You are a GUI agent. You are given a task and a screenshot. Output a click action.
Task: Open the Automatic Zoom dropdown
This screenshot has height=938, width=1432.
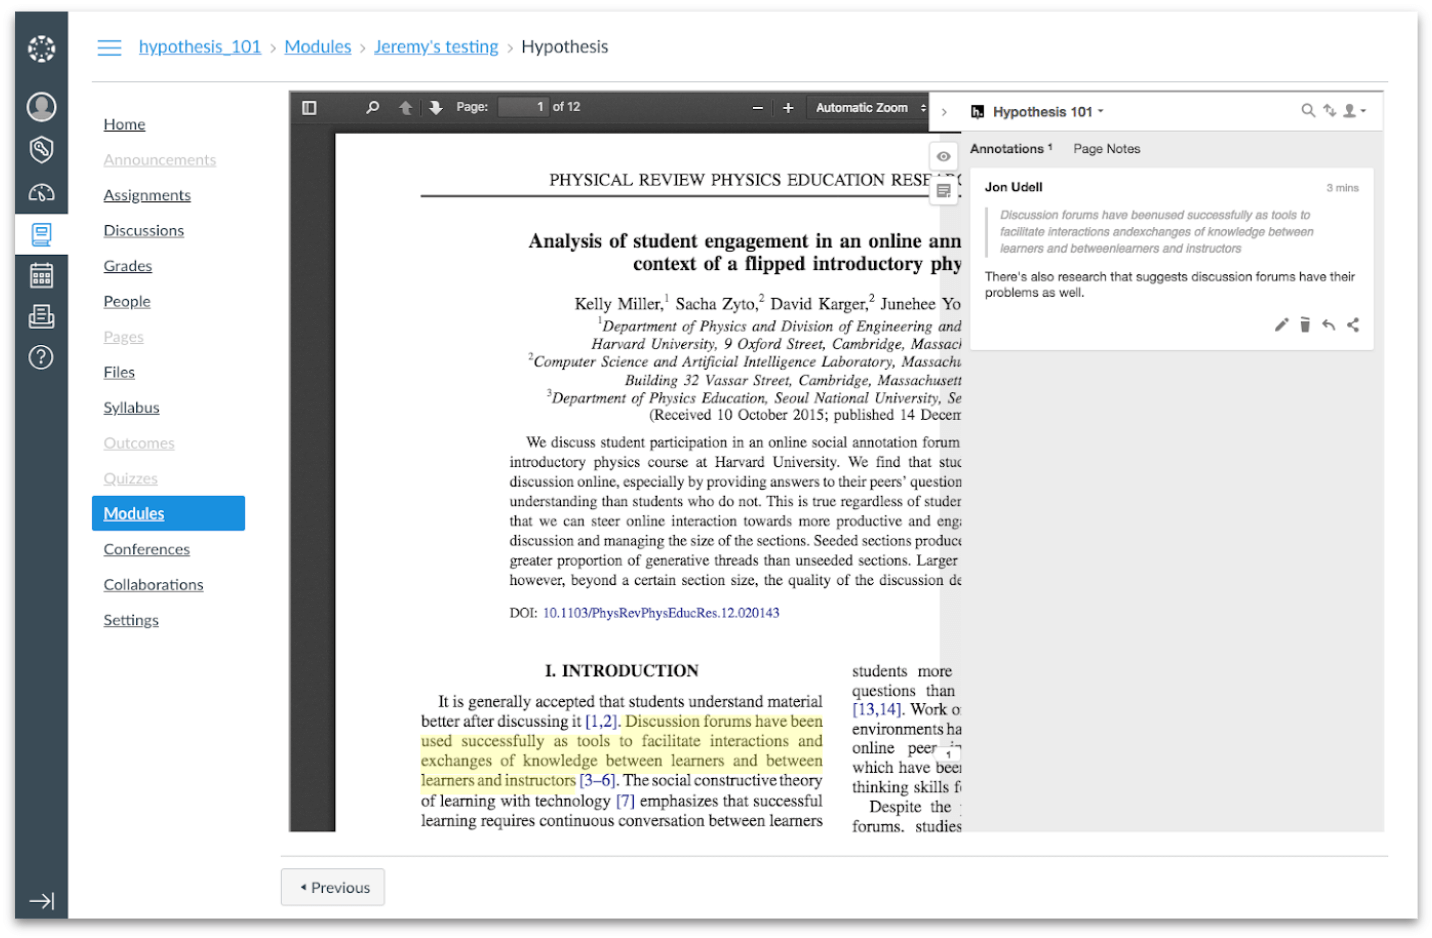pos(868,107)
